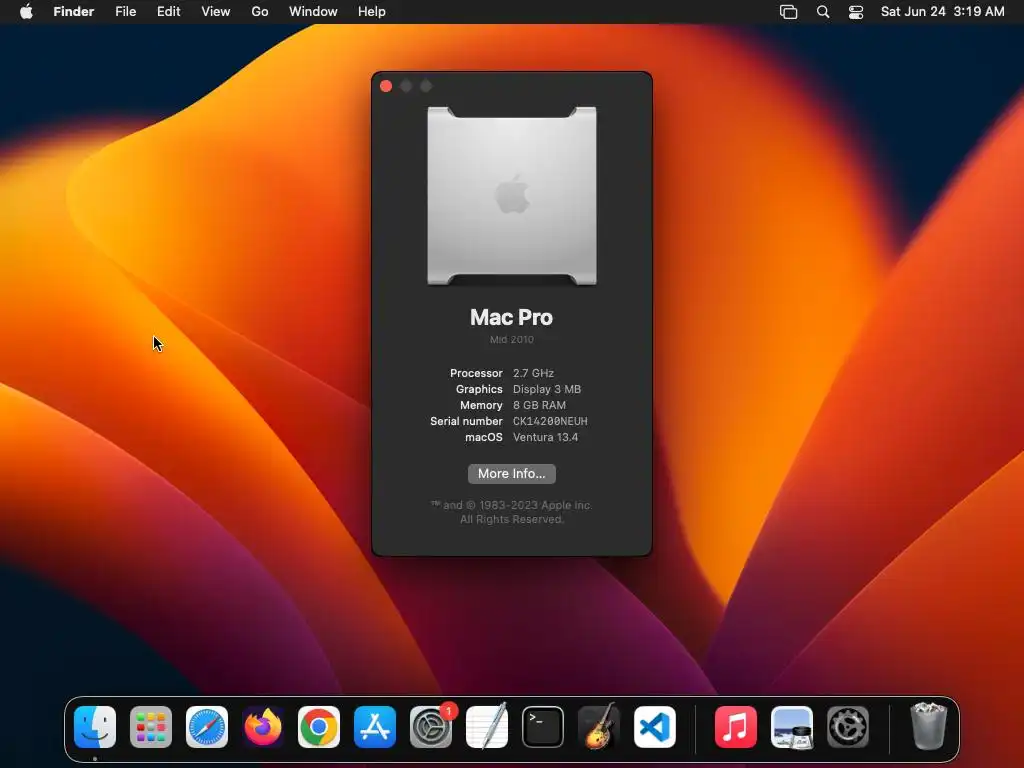
Task: Click the Ventura 13.4 macOS version
Action: [545, 438]
